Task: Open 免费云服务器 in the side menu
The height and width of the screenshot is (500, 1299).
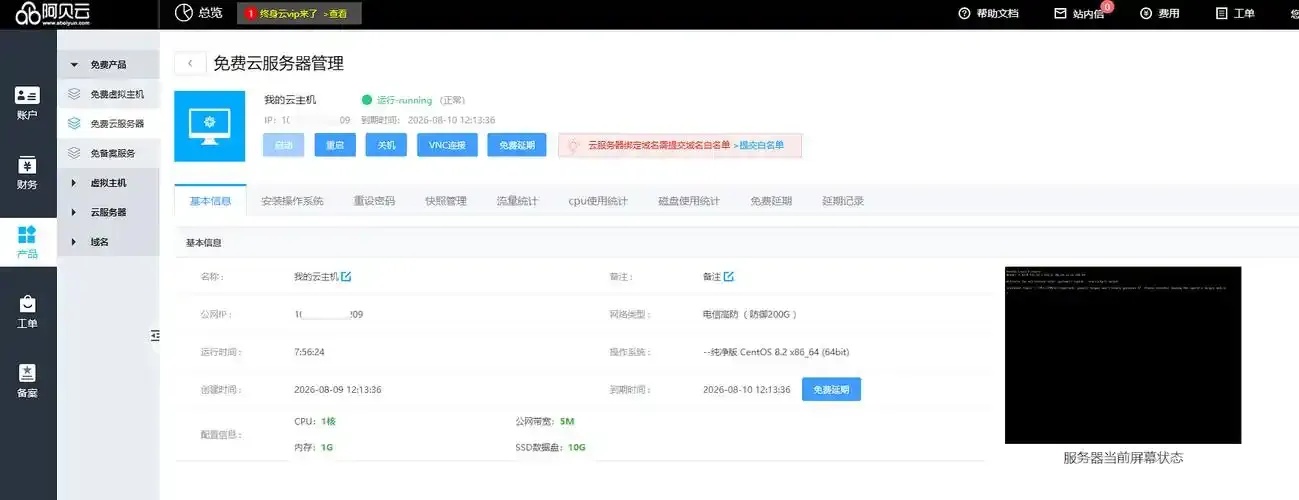Action: [x=117, y=124]
